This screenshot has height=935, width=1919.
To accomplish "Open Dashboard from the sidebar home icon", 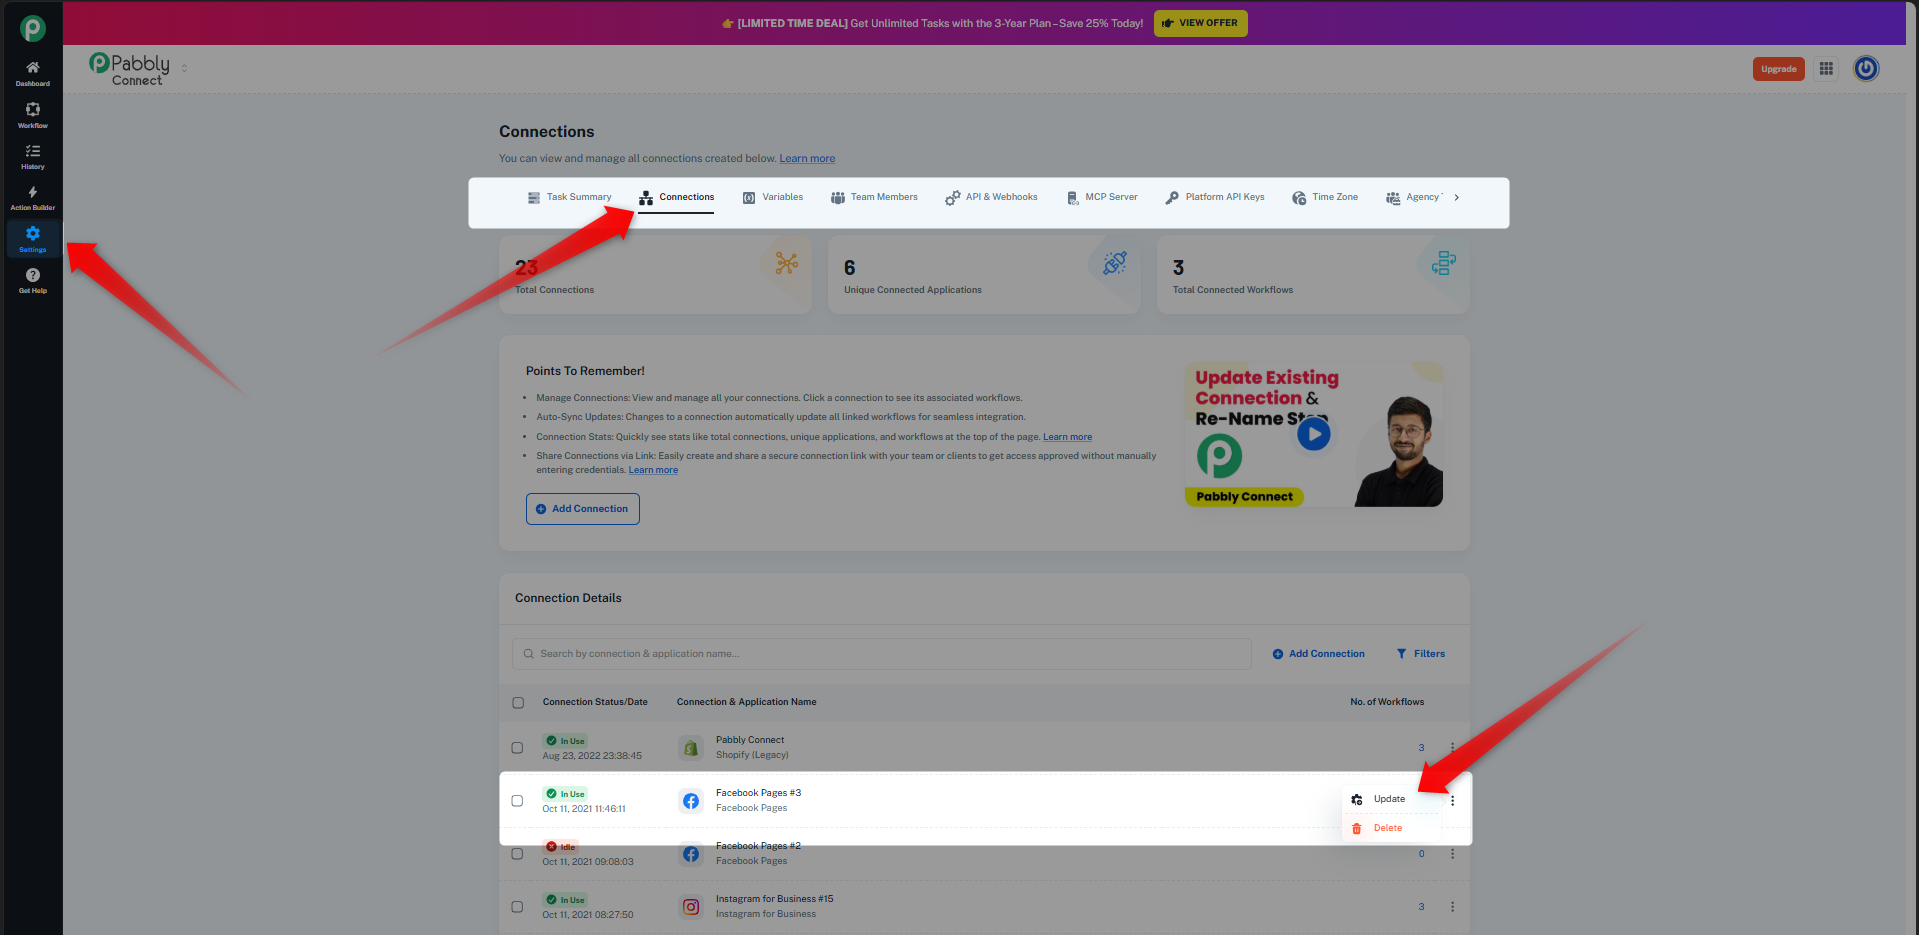I will tap(32, 73).
